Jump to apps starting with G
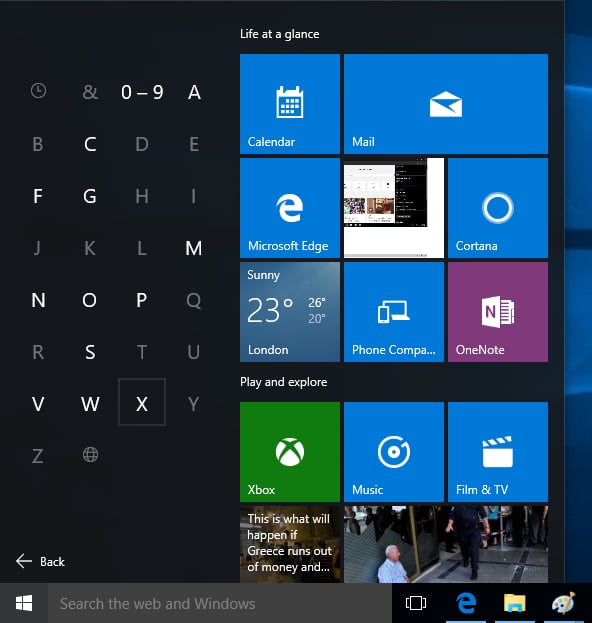592x623 pixels. [x=90, y=196]
